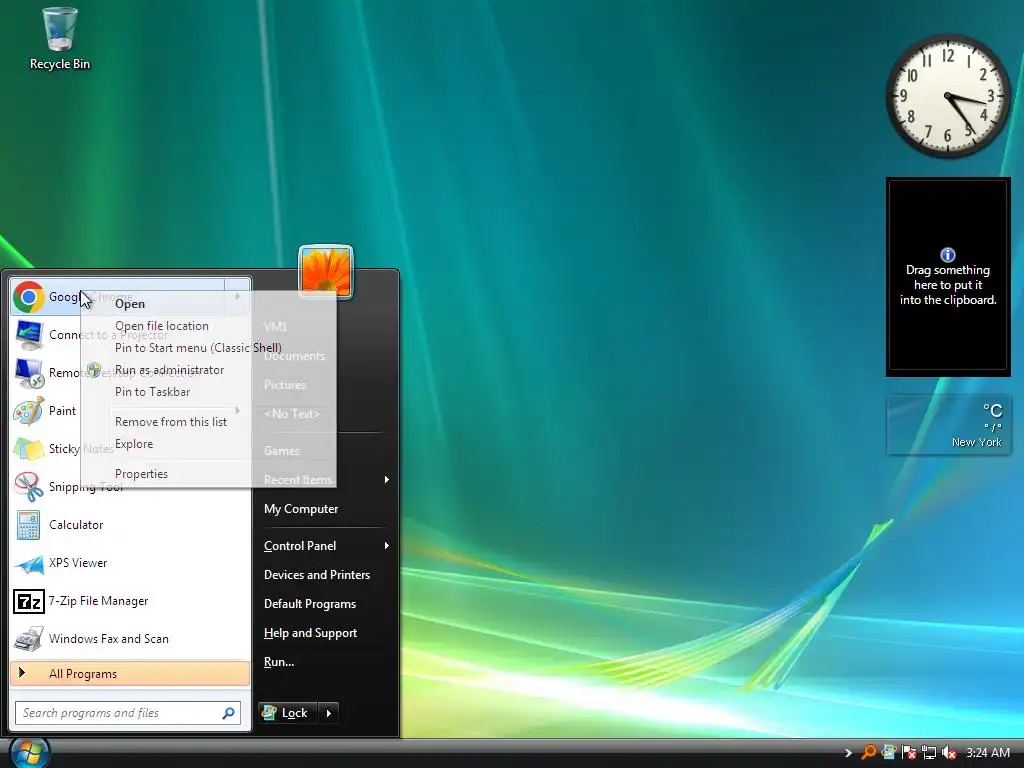
Task: Open the arrow beside the Lock button
Action: coord(328,713)
